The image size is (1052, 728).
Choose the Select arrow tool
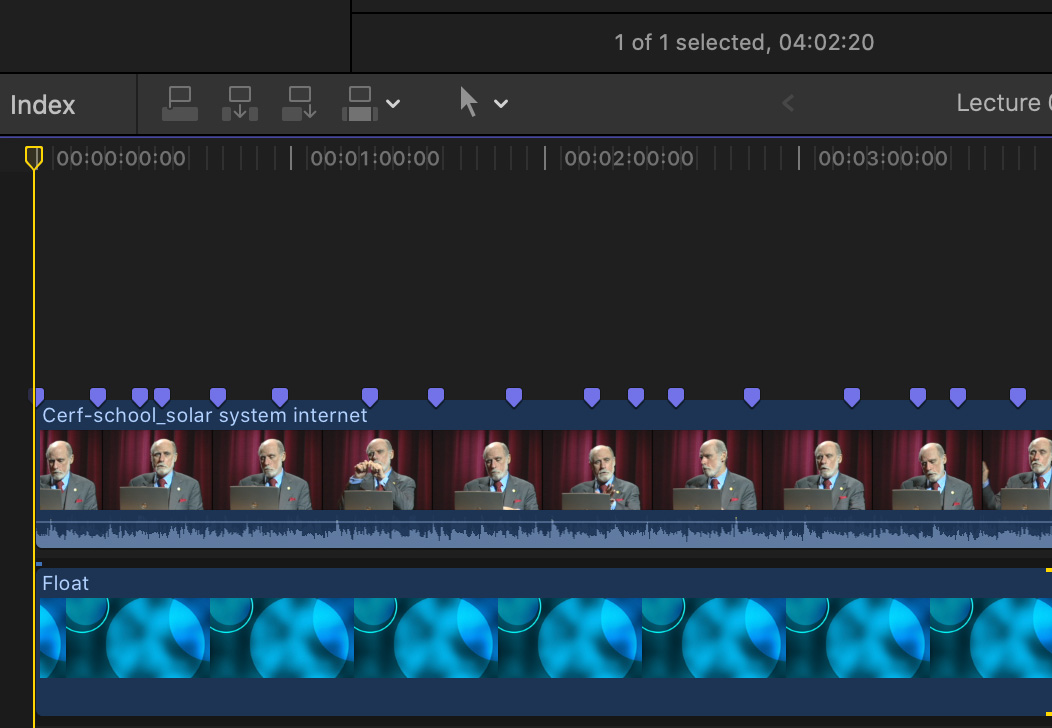468,102
